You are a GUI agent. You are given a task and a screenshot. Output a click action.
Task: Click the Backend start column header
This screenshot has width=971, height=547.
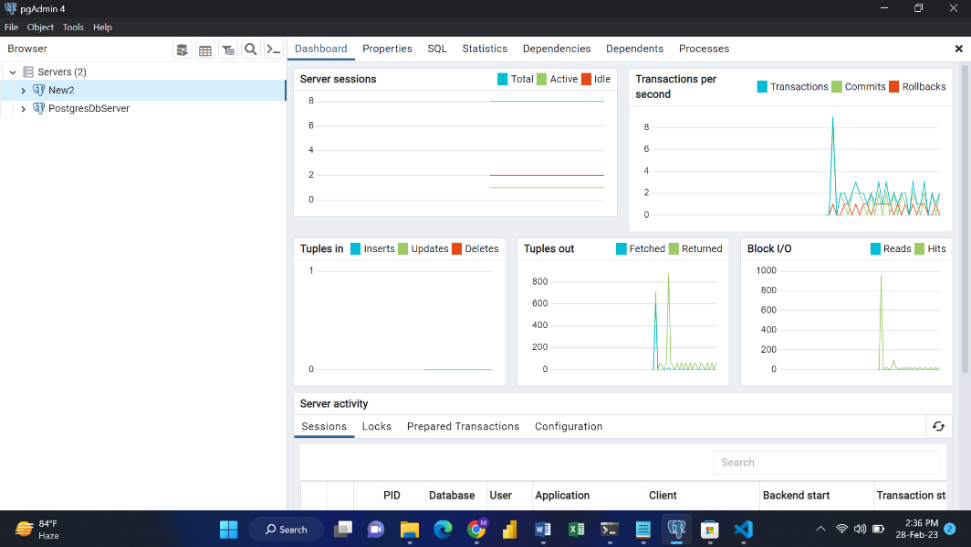(x=796, y=496)
